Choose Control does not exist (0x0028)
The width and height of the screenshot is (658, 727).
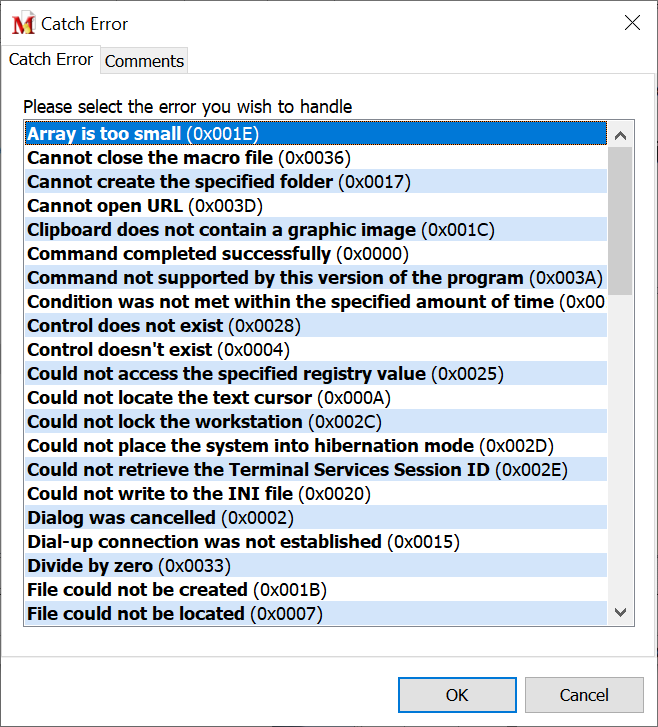[163, 325]
